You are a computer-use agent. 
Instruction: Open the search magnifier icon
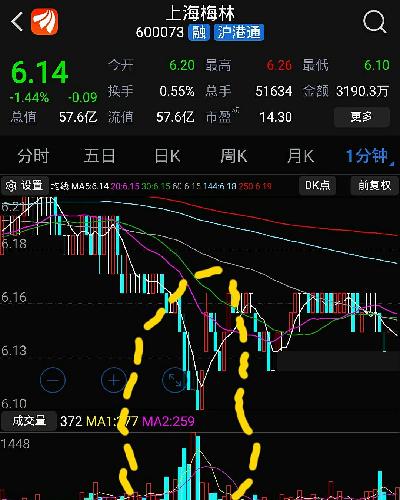pyautogui.click(x=375, y=22)
